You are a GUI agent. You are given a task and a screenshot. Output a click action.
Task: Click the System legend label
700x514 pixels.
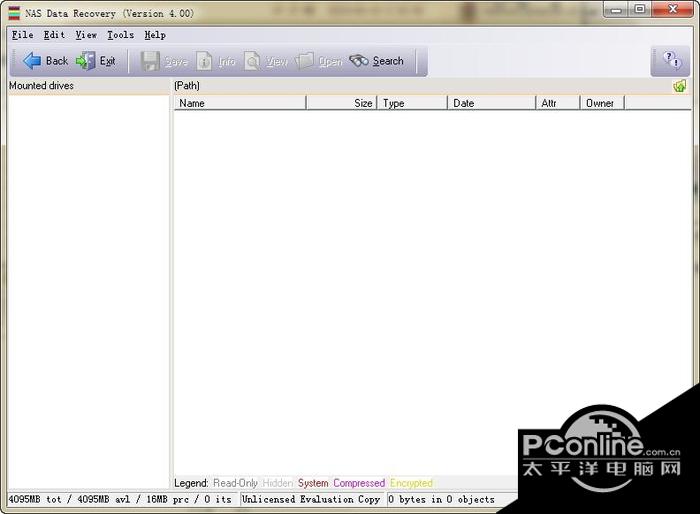313,483
